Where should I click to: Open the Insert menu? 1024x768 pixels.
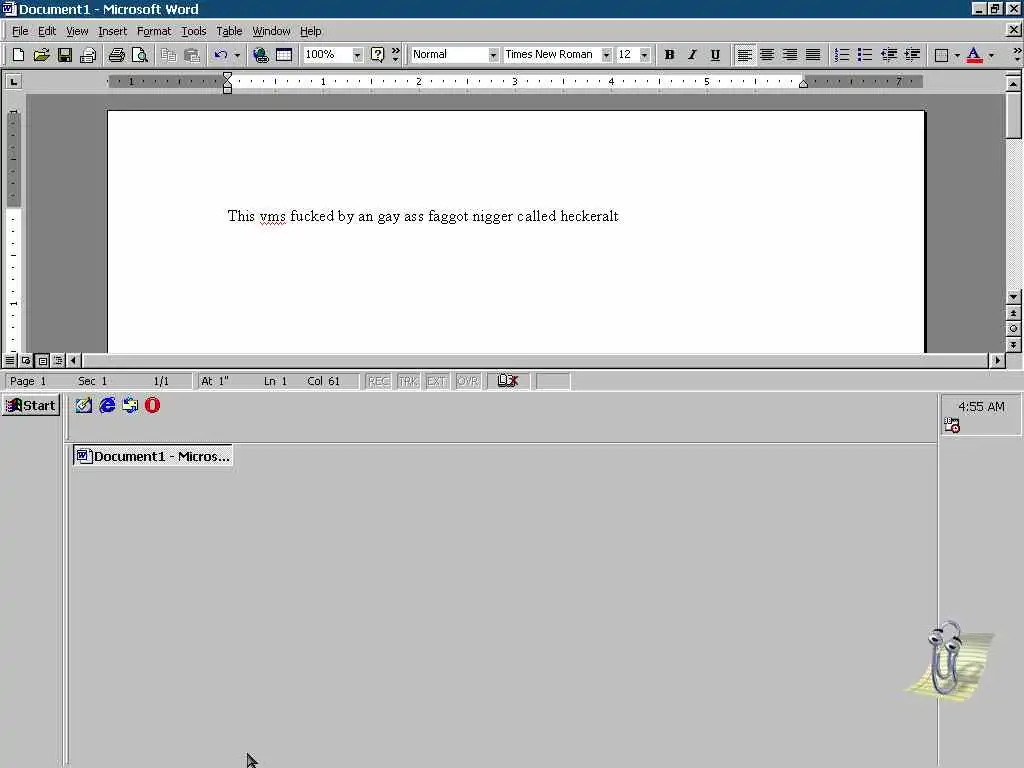pyautogui.click(x=112, y=31)
